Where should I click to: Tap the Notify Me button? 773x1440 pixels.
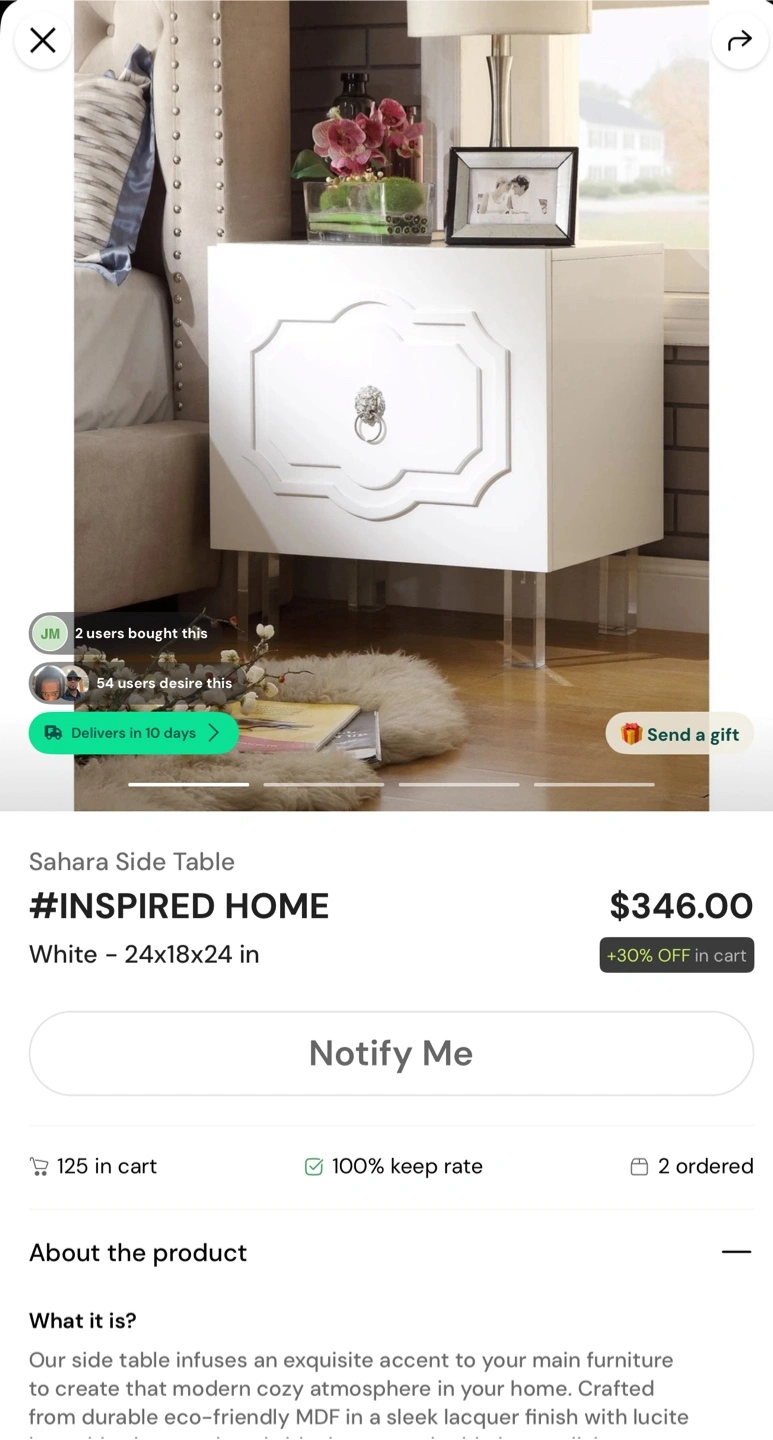coord(391,1053)
